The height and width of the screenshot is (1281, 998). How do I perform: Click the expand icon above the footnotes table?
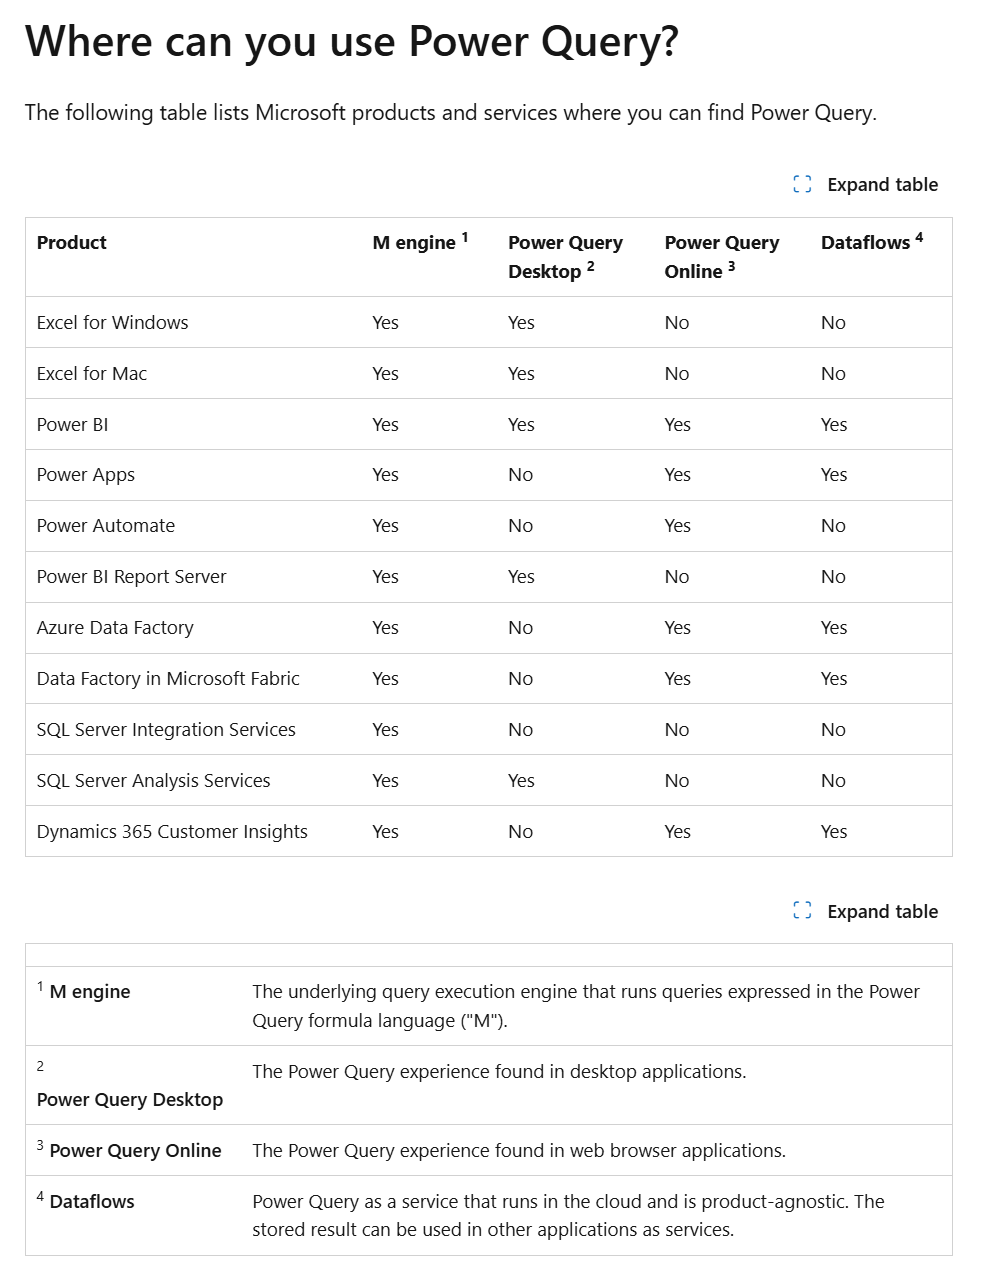(x=802, y=911)
